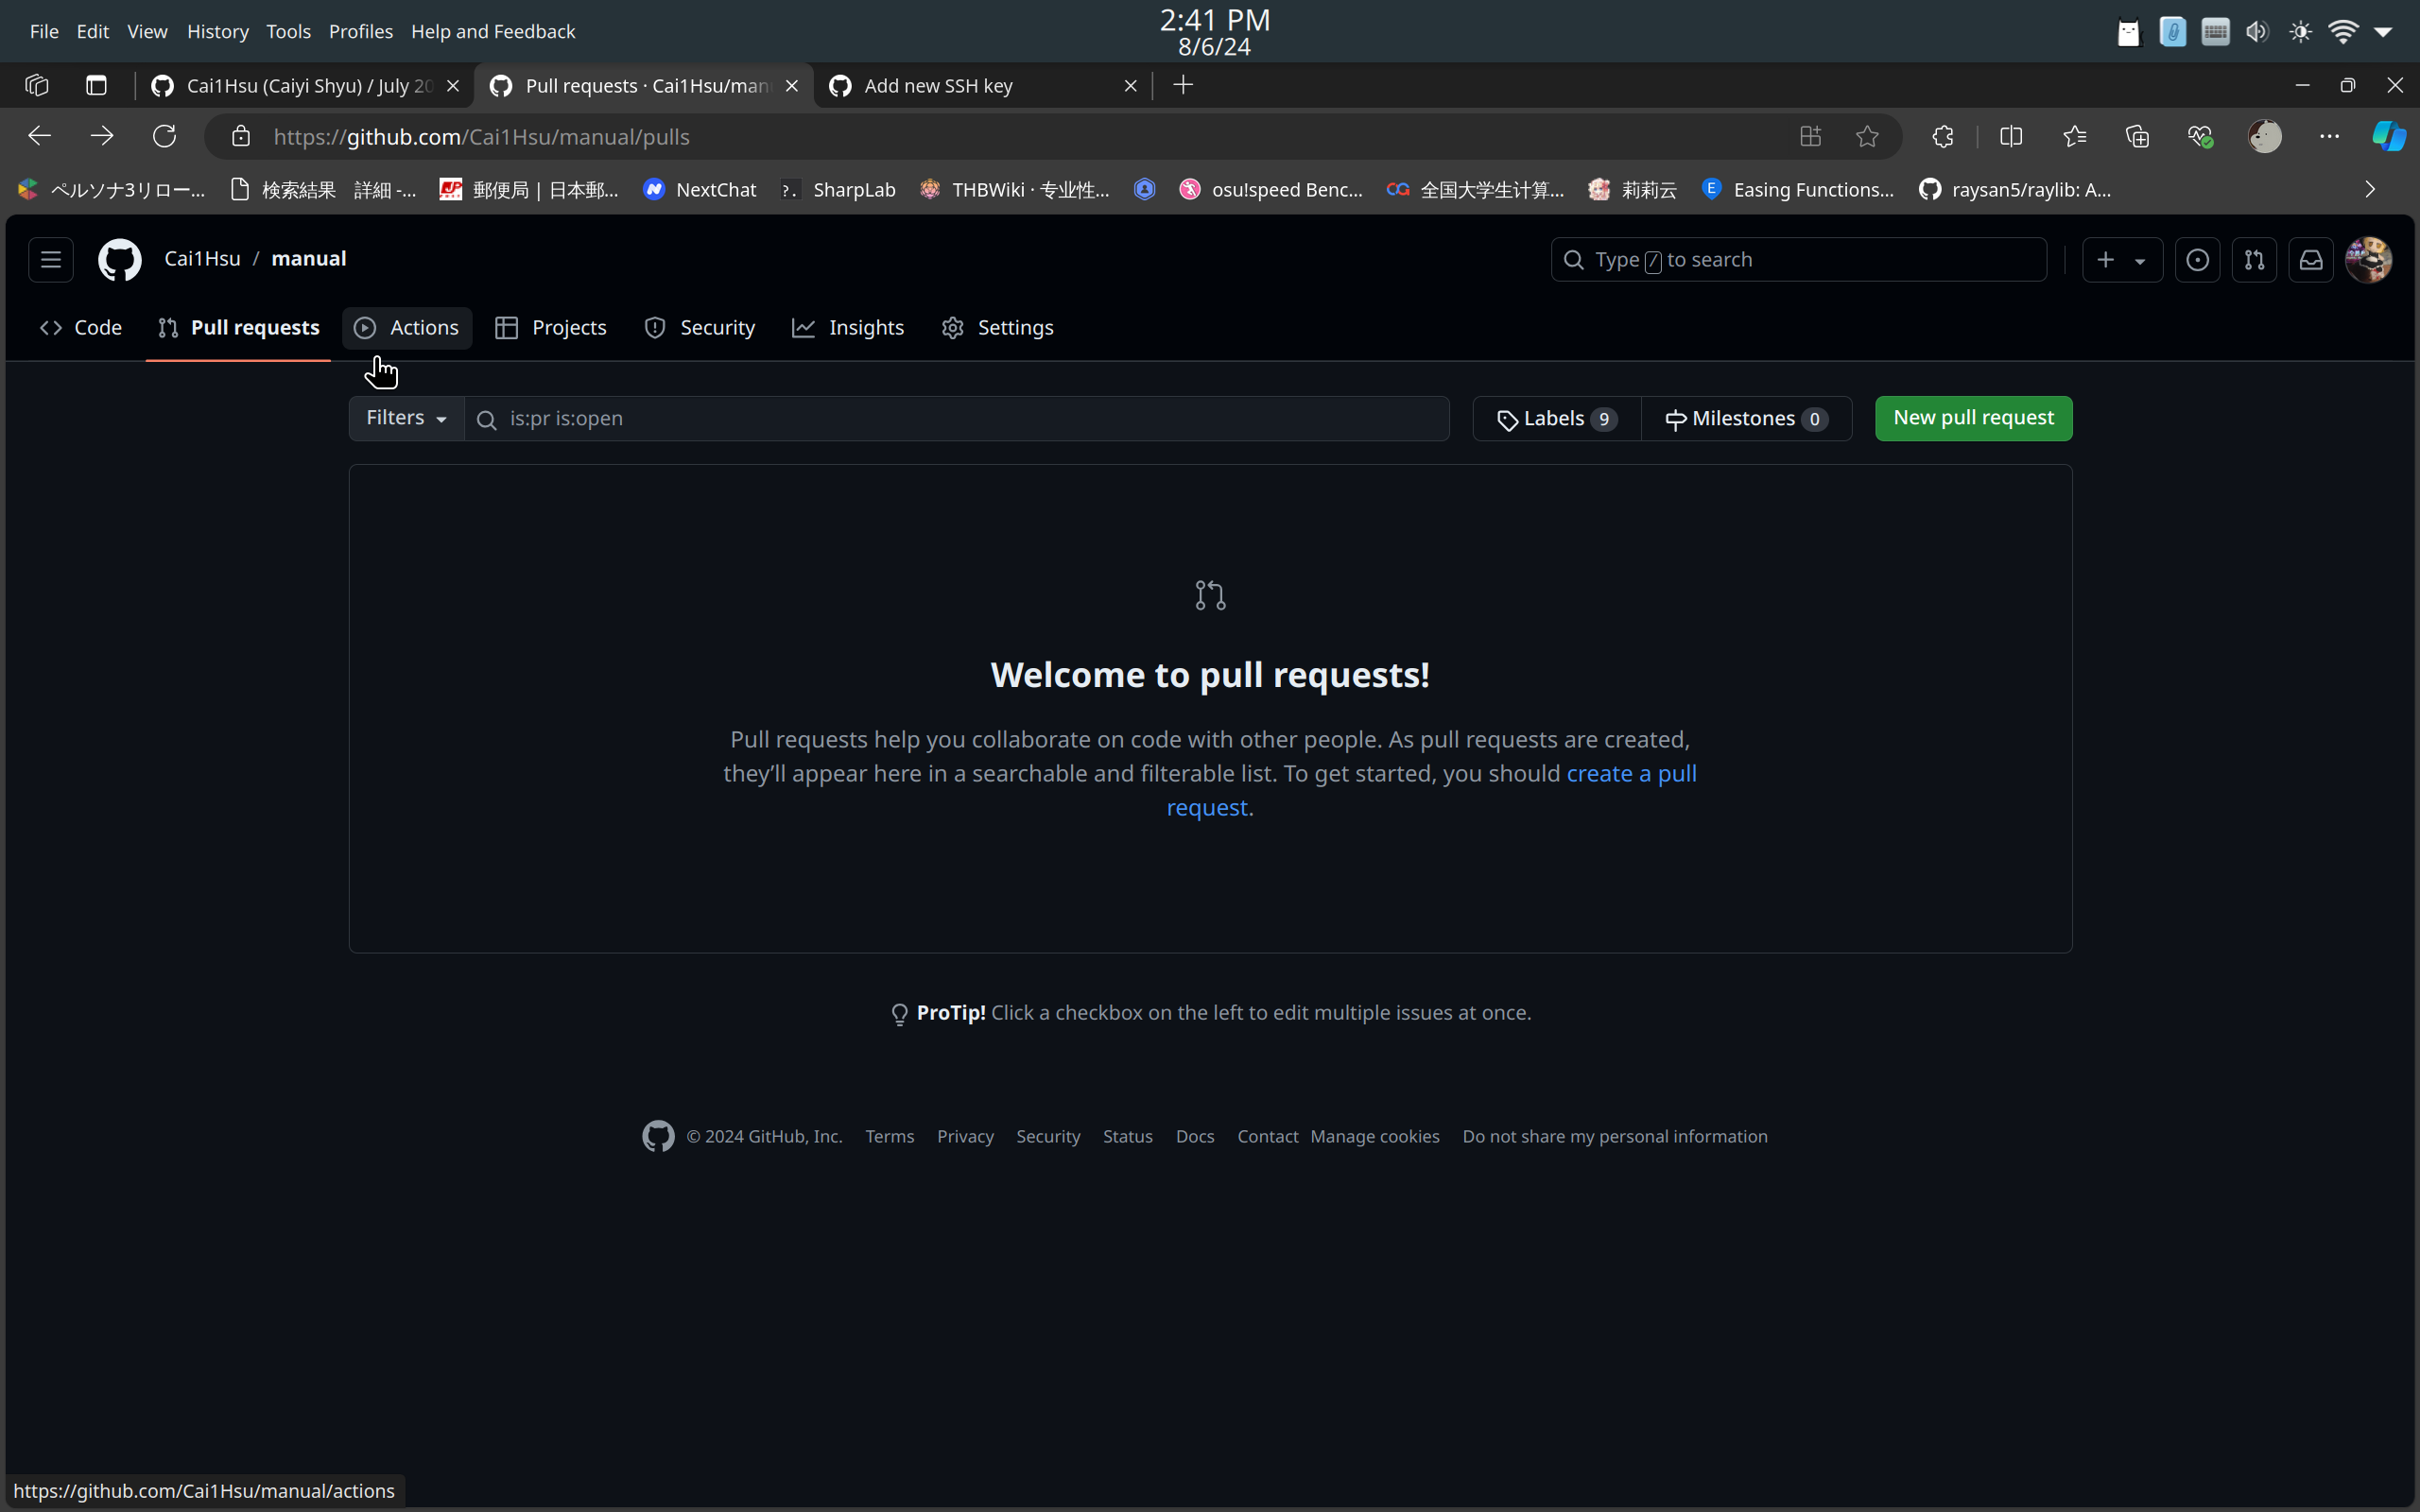Click the brightness adjustment icon in system tray
2420x1512 pixels.
pyautogui.click(x=2299, y=31)
